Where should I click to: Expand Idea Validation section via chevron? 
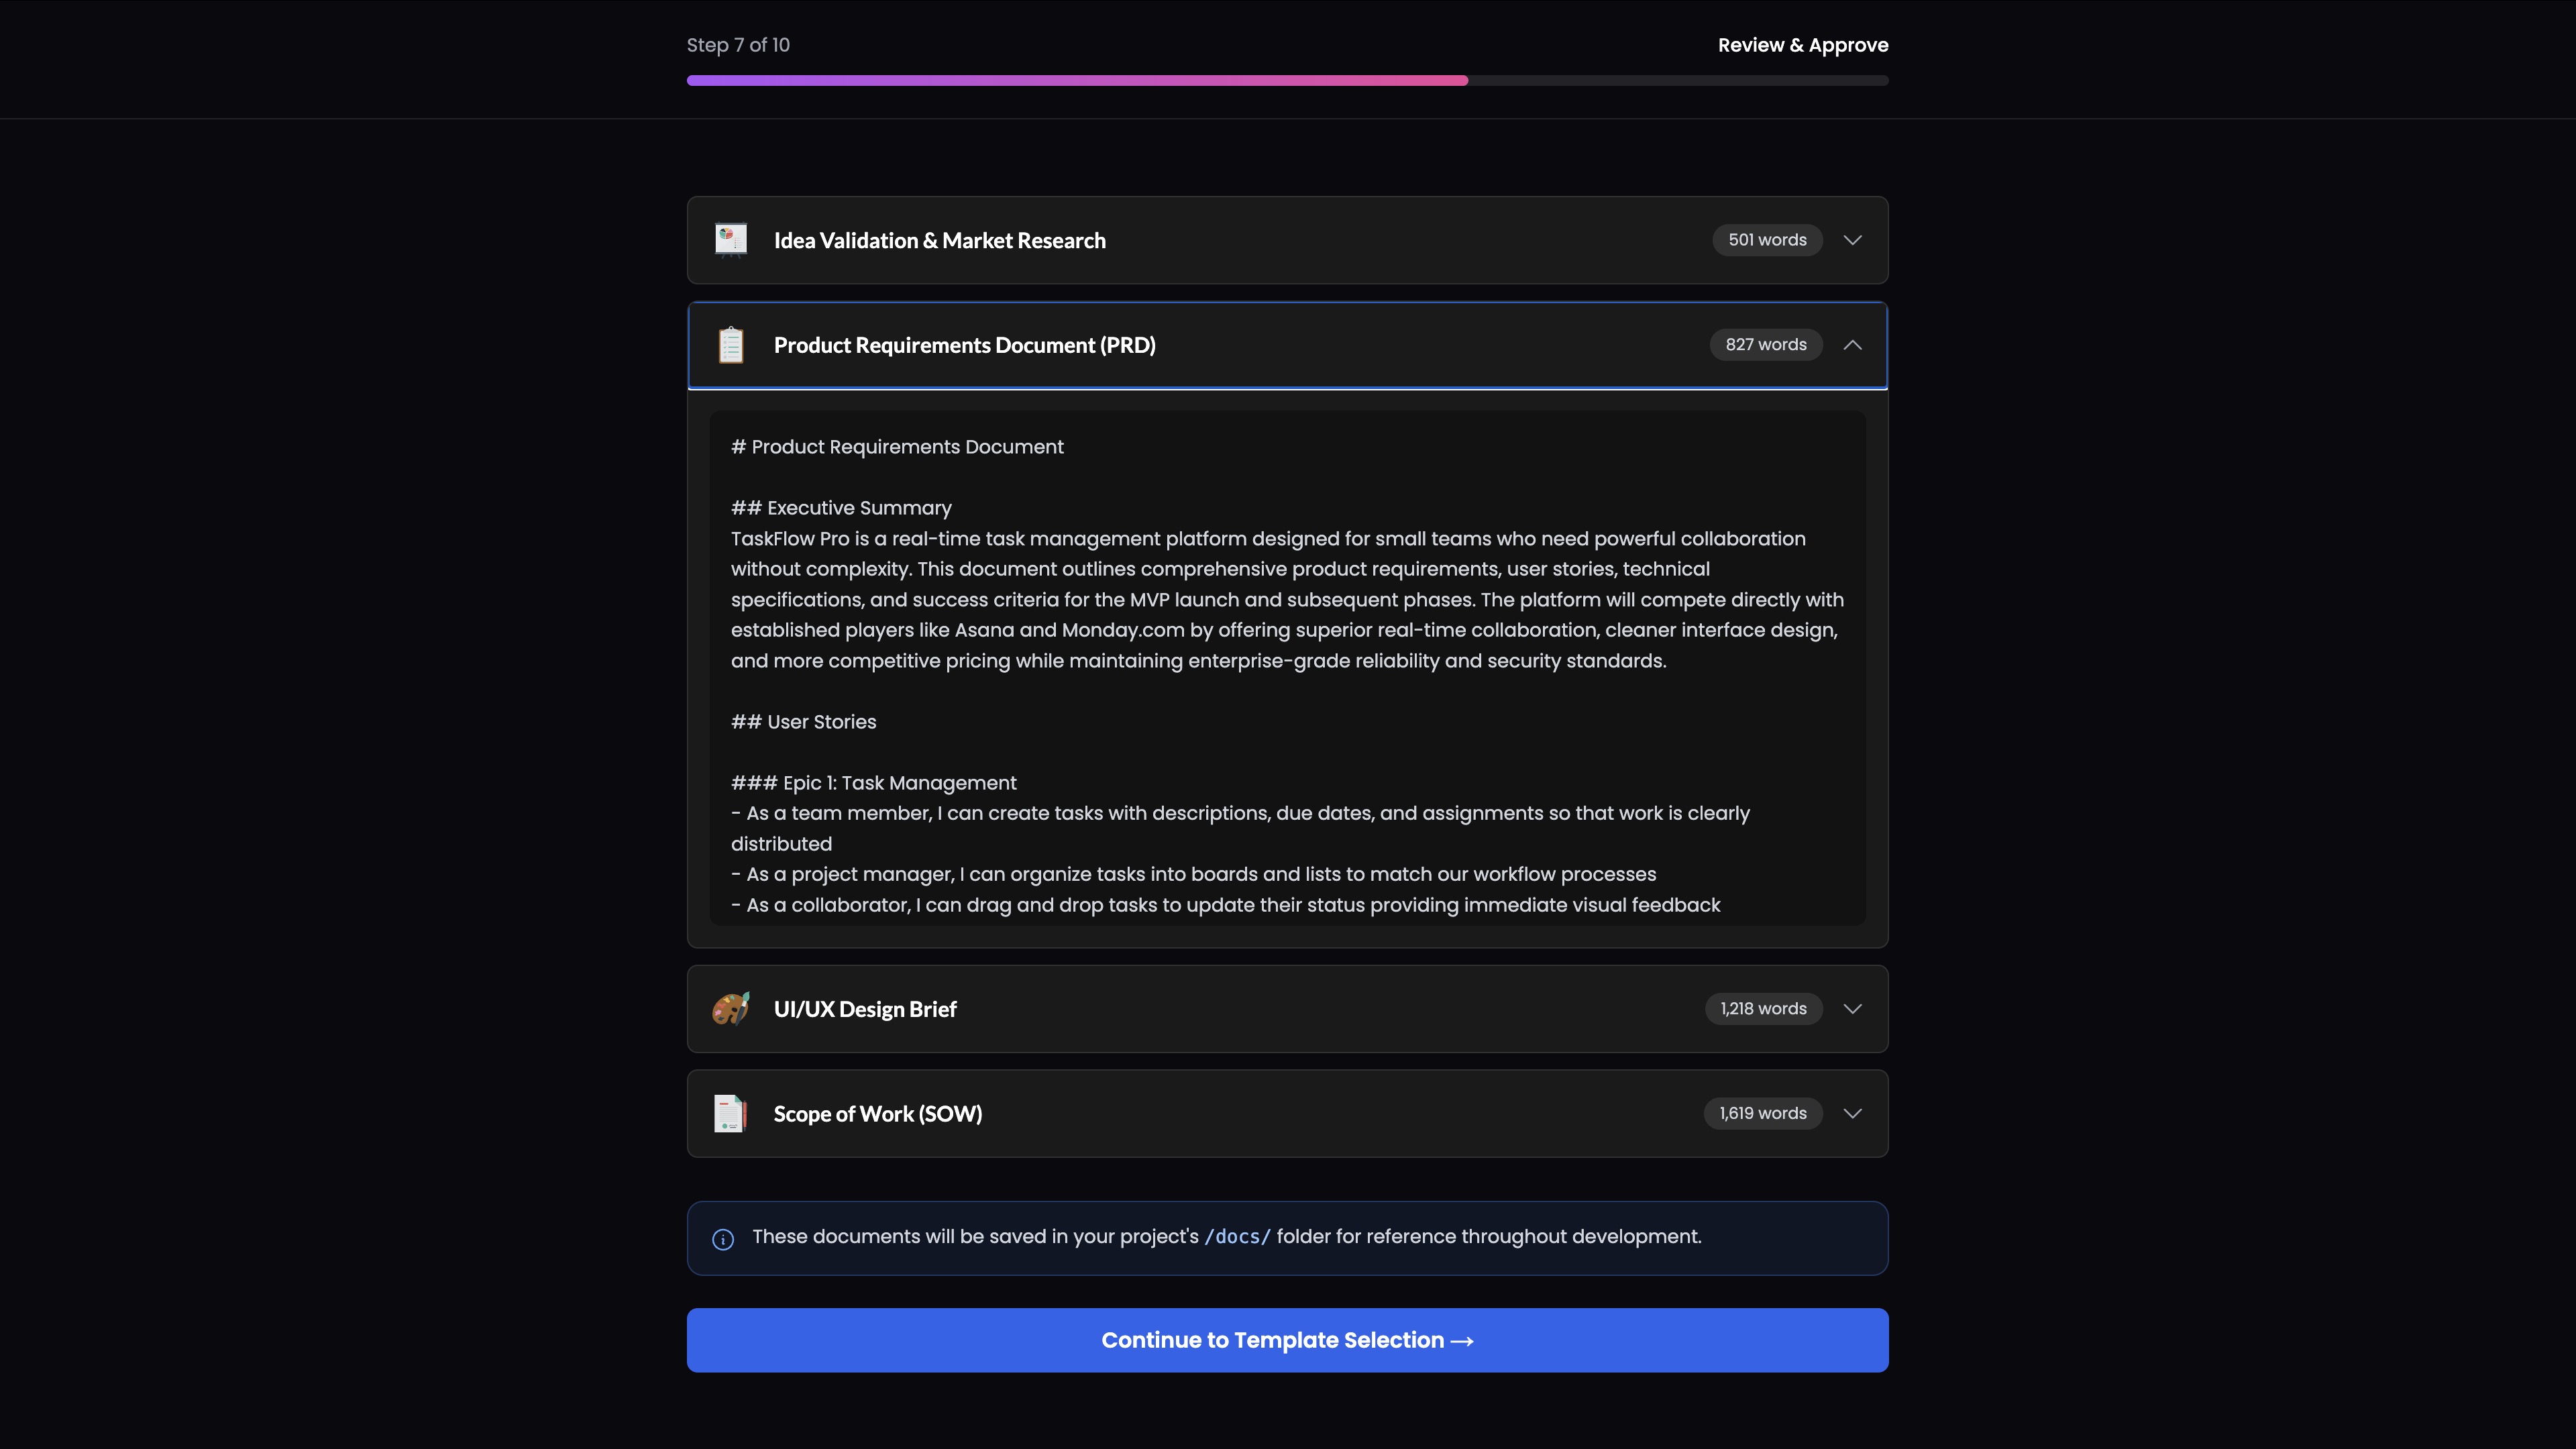pyautogui.click(x=1852, y=240)
